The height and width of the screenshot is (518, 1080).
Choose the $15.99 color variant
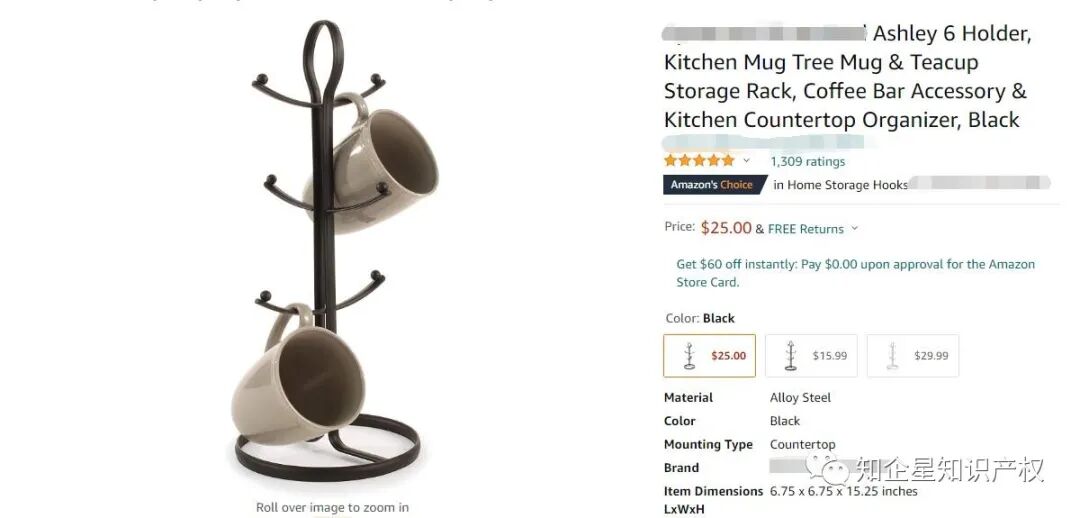(x=811, y=355)
